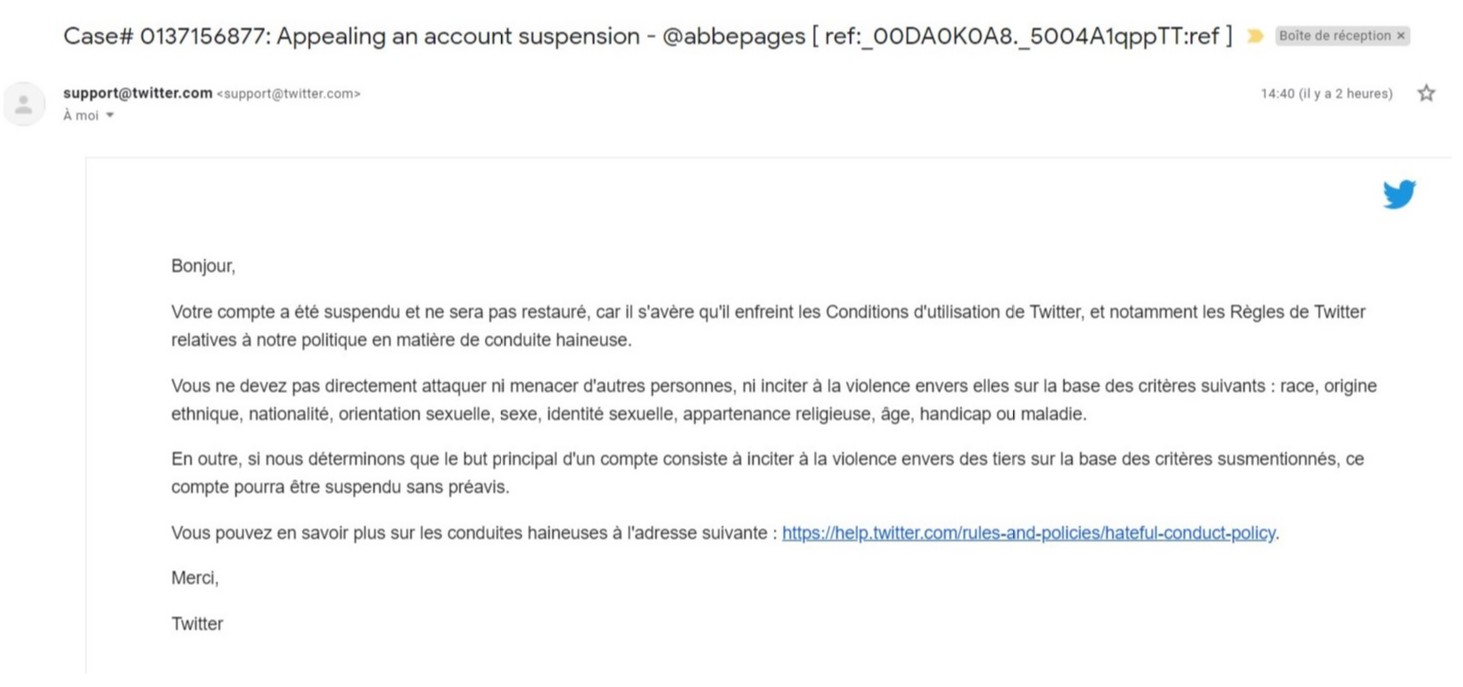1463x687 pixels.
Task: Click the paragraph starting En outre
Action: coord(768,473)
